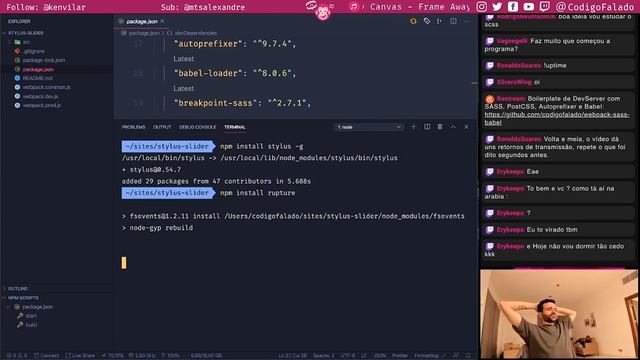The width and height of the screenshot is (640, 360).
Task: Open the Twitter bird icon in banner
Action: (x=497, y=7)
